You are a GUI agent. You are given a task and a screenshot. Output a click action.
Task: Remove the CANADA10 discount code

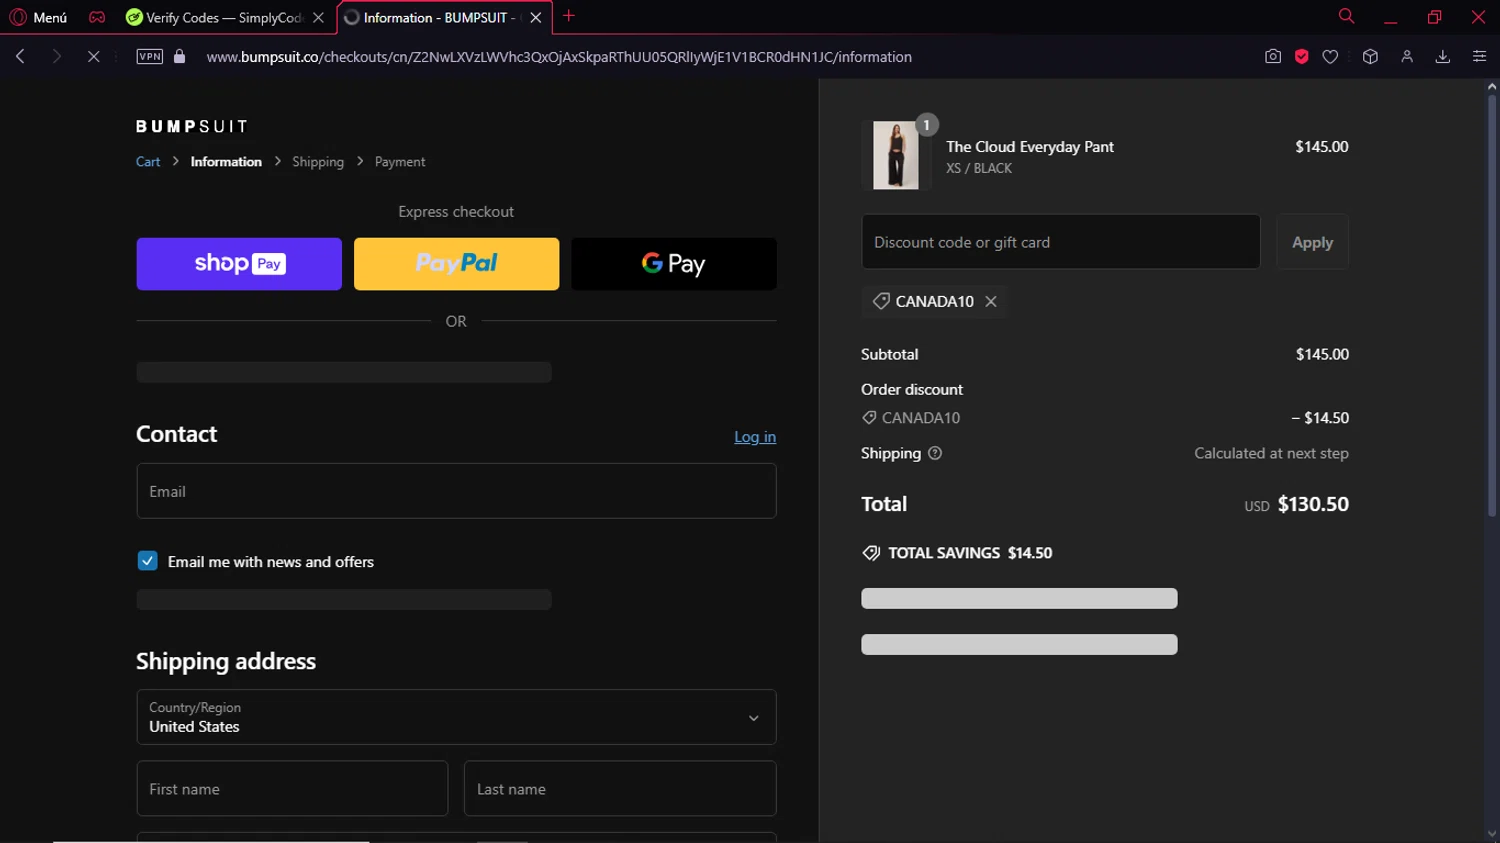point(991,301)
